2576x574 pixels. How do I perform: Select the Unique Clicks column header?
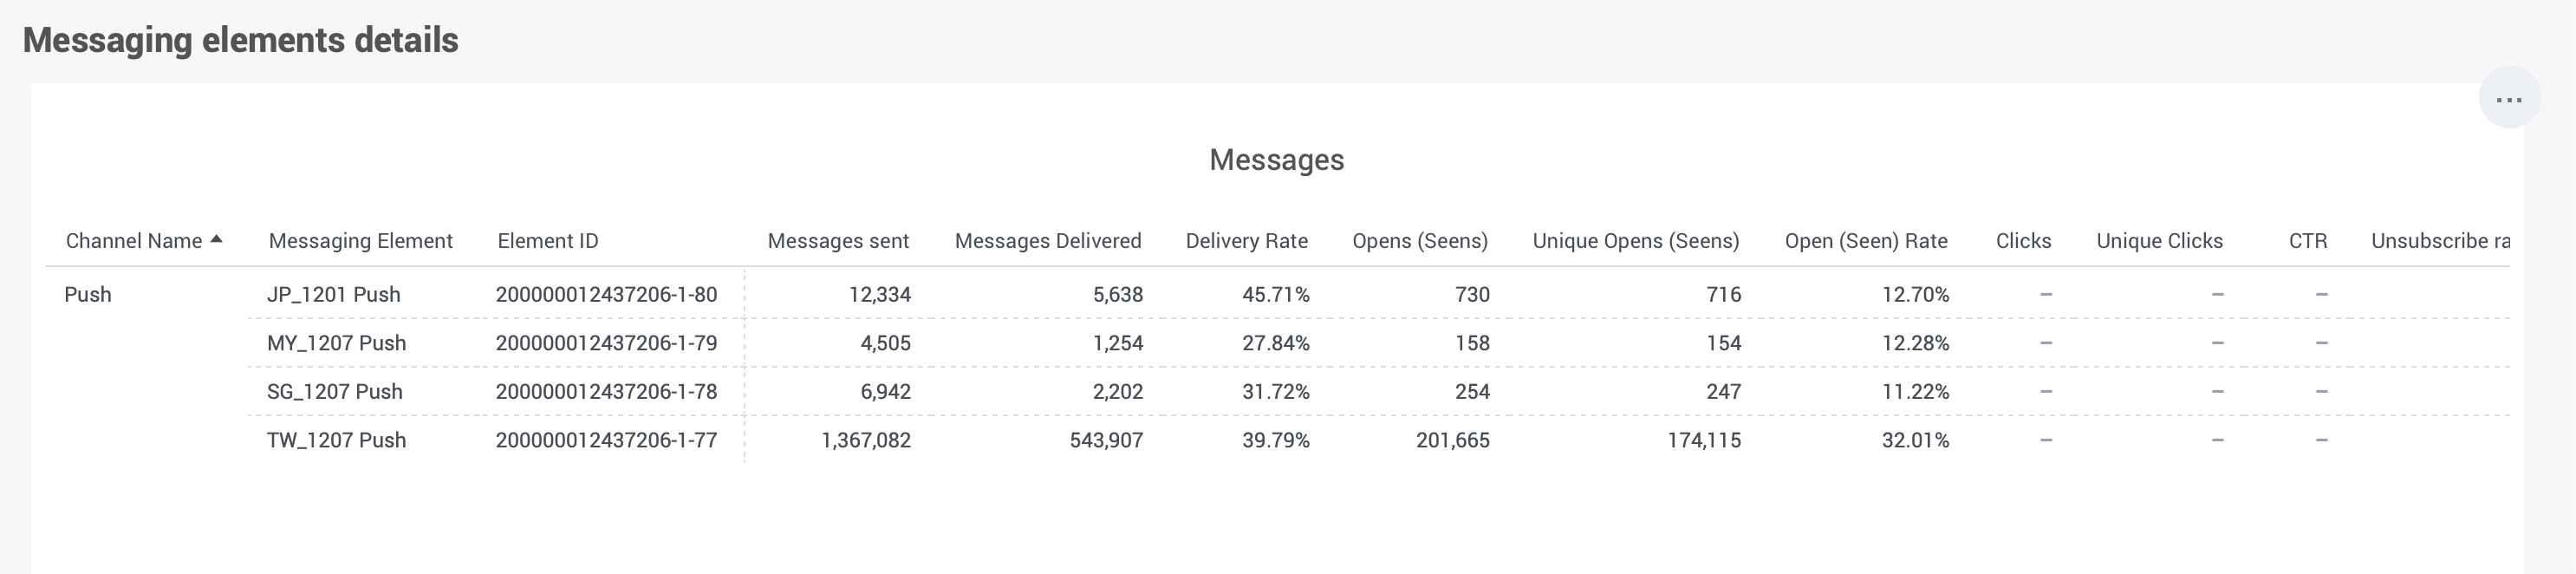tap(2159, 241)
